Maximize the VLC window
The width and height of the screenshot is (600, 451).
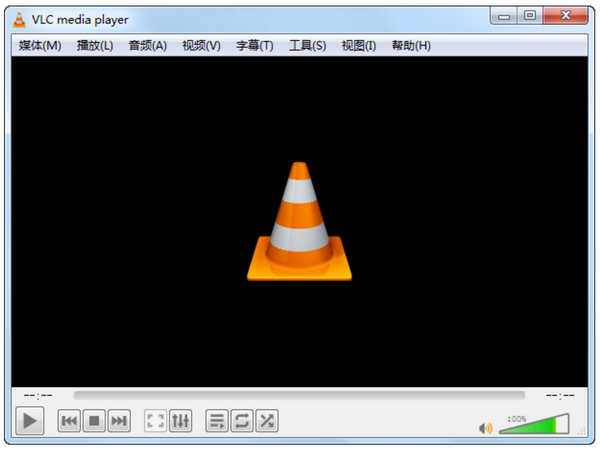530,16
